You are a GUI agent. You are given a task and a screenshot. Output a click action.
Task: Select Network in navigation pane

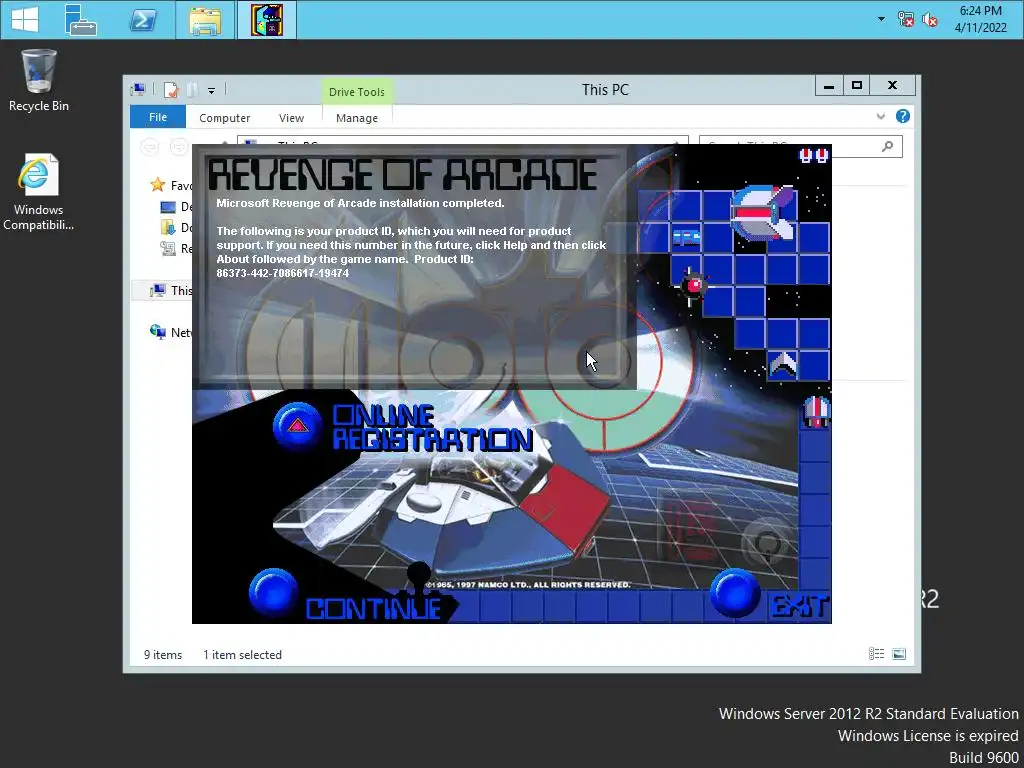[171, 332]
